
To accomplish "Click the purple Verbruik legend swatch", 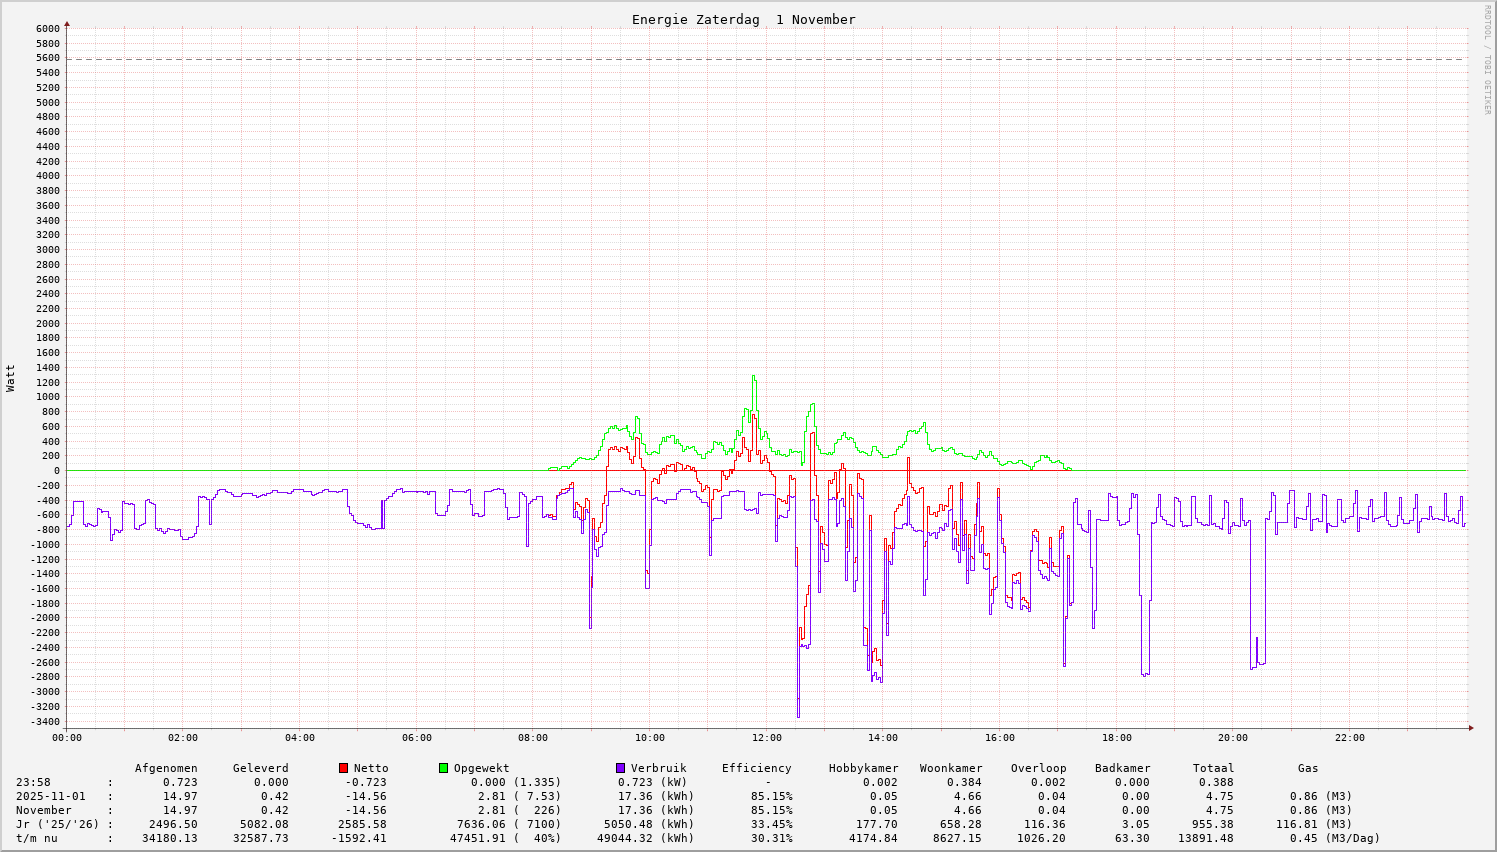I will point(620,768).
